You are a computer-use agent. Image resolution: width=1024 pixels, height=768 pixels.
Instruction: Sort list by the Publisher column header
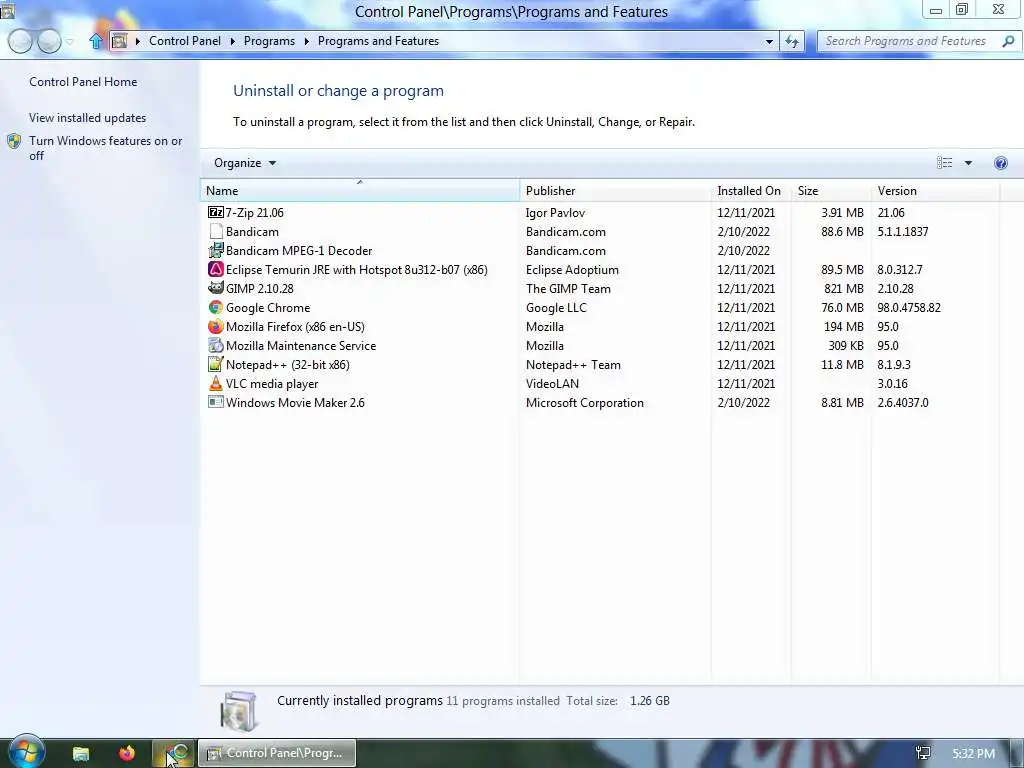[x=615, y=190]
